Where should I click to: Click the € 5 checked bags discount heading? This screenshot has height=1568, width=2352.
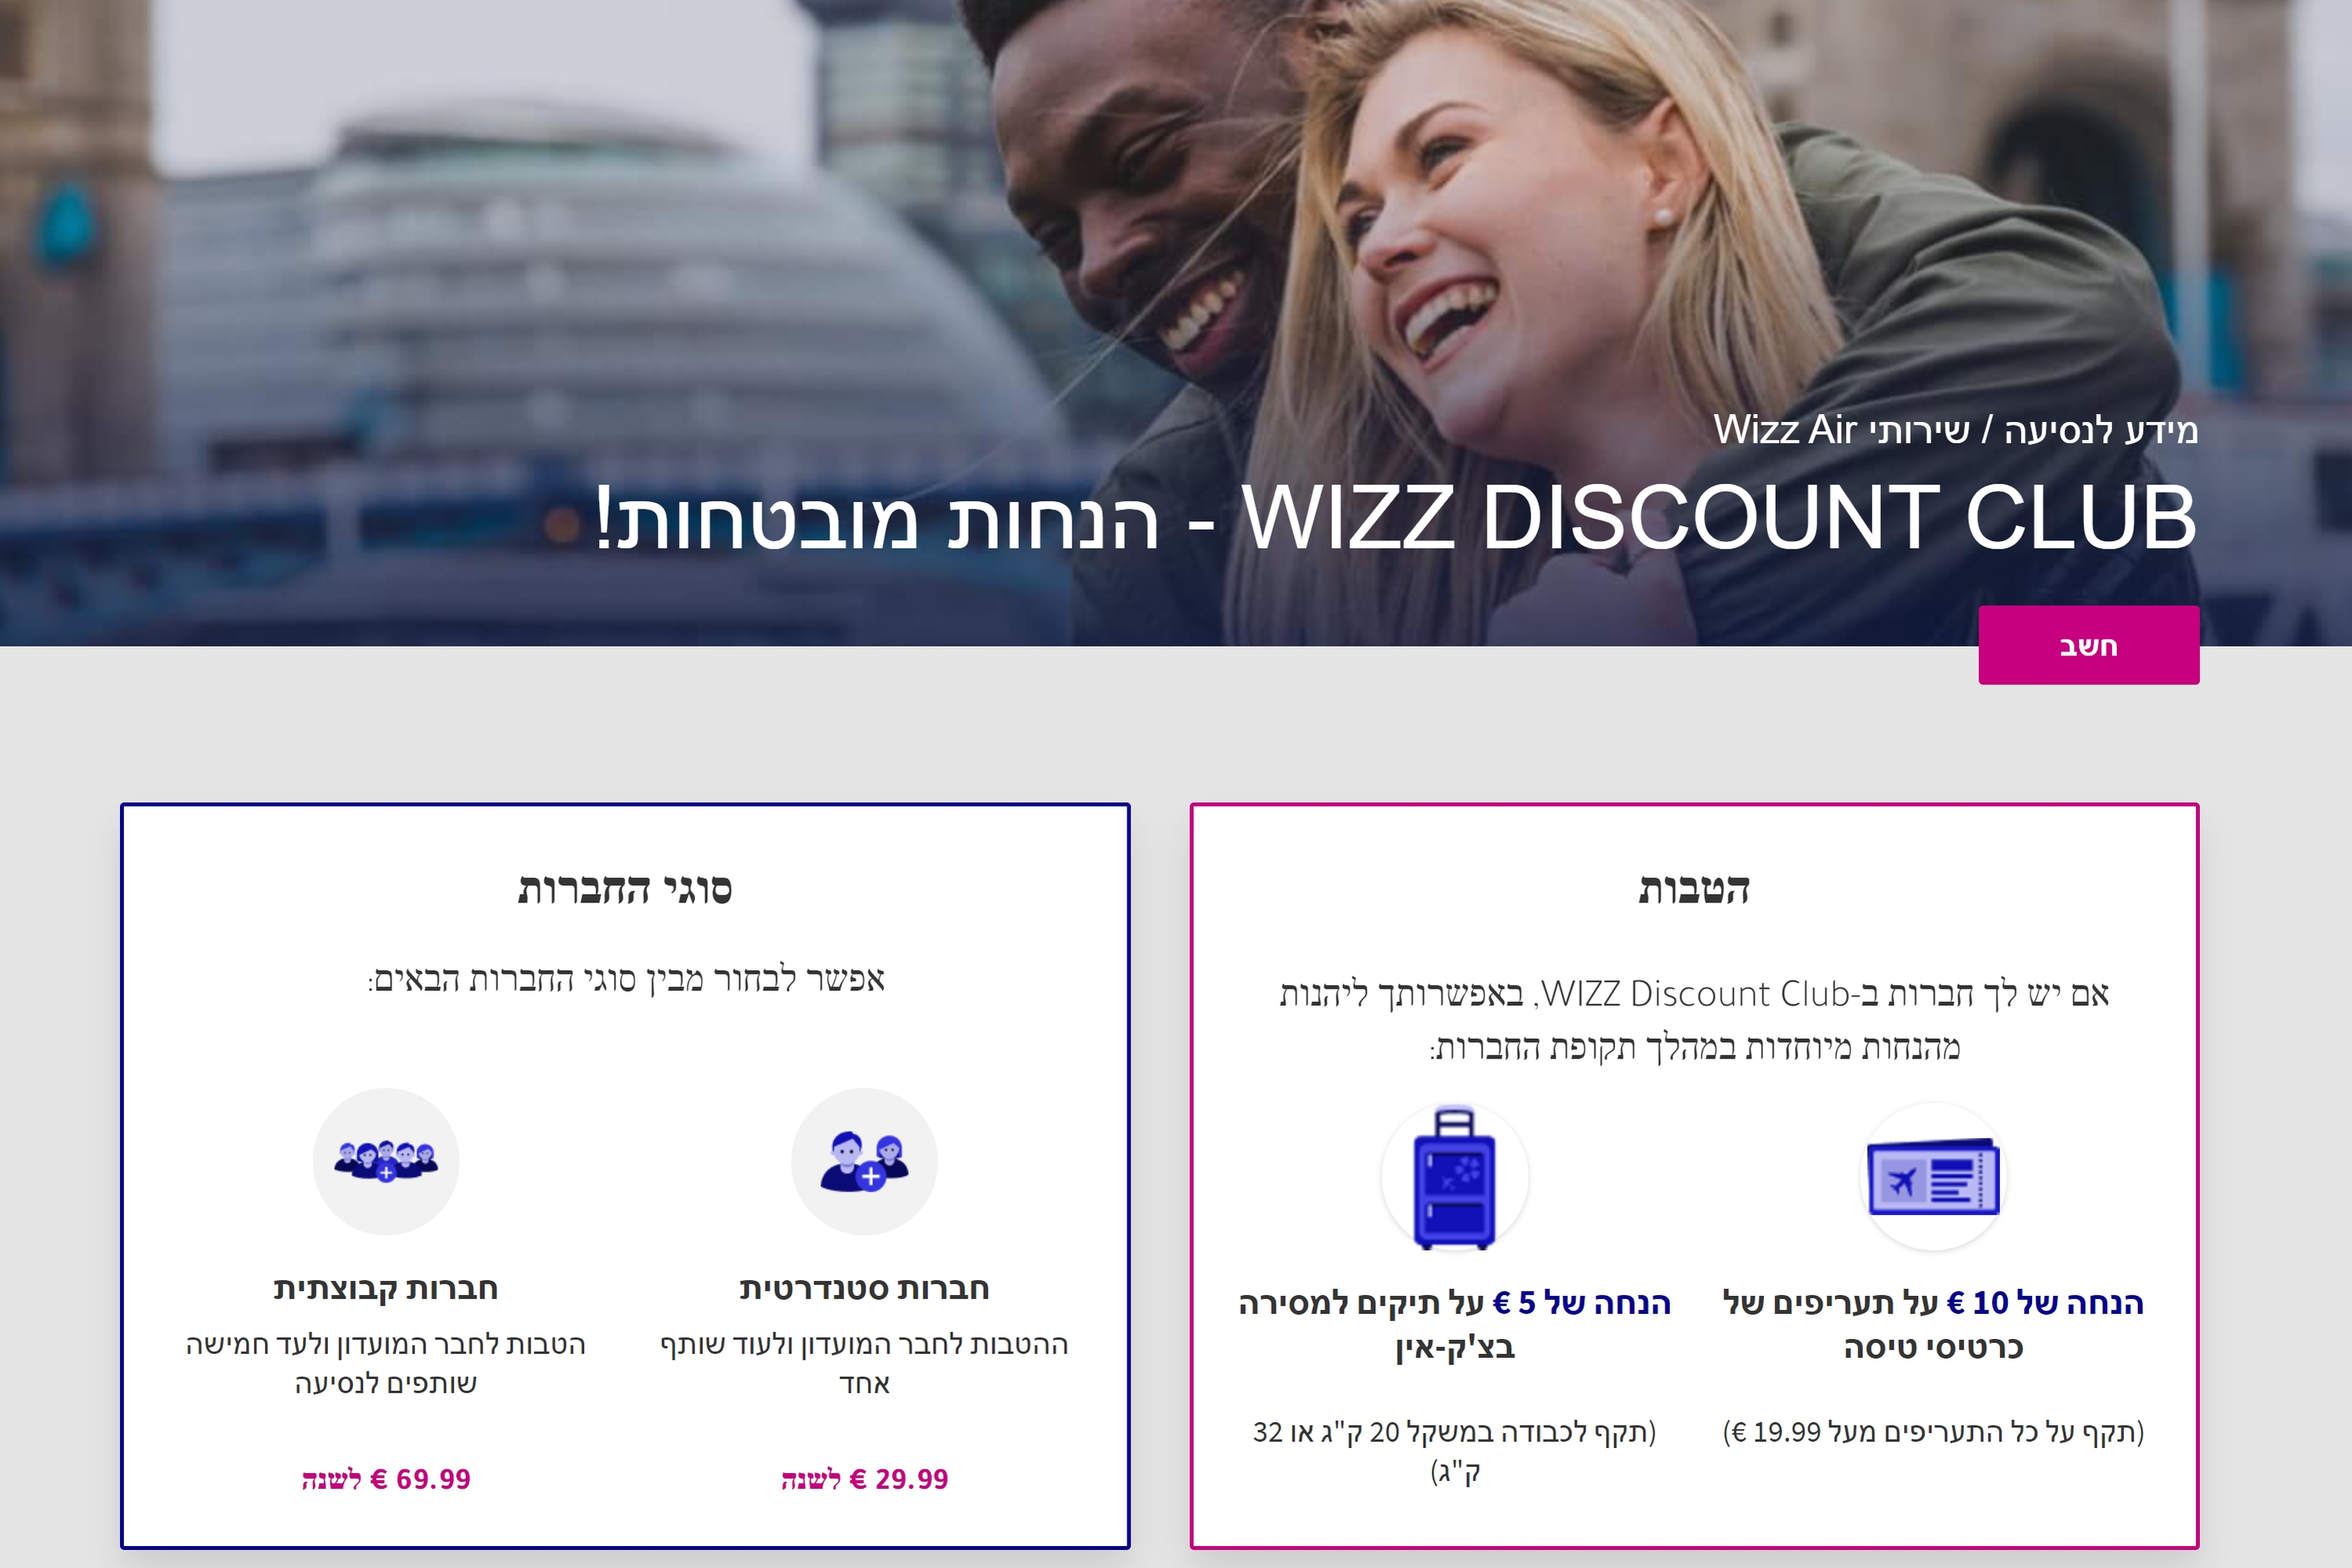[1454, 1324]
